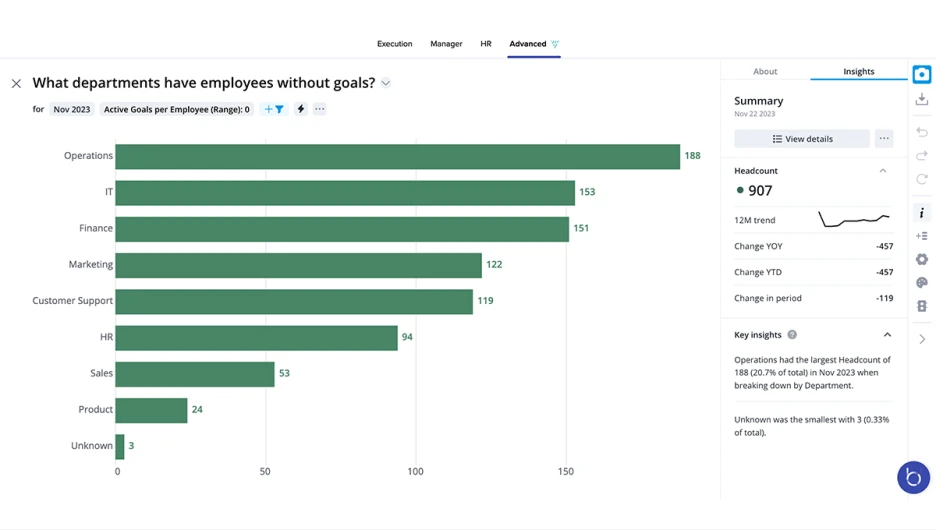Collapse the Headcount section

tap(882, 171)
